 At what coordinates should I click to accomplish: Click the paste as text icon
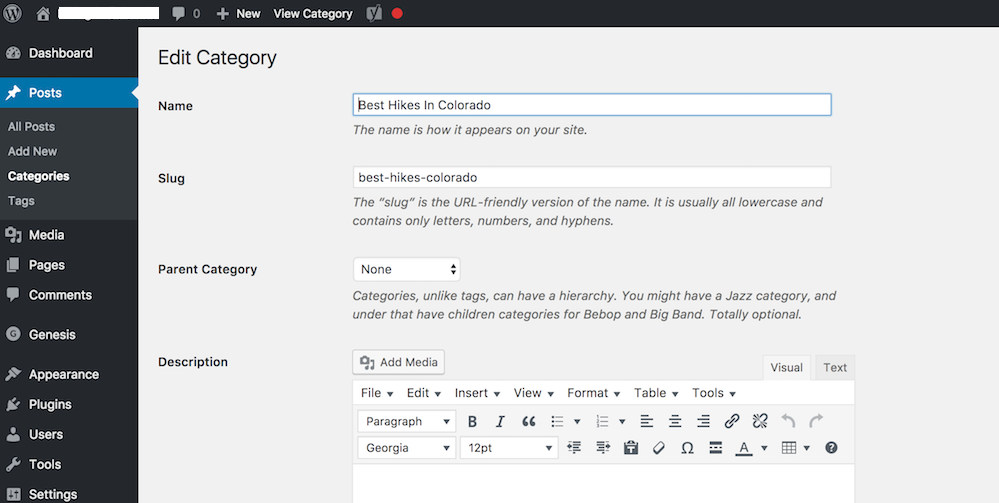(631, 448)
